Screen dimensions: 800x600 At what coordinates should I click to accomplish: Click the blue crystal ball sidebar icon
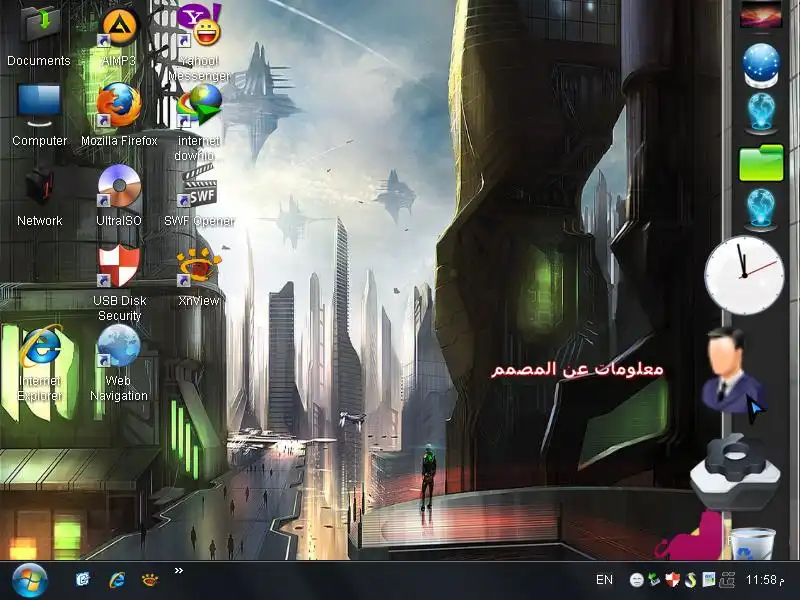point(761,65)
